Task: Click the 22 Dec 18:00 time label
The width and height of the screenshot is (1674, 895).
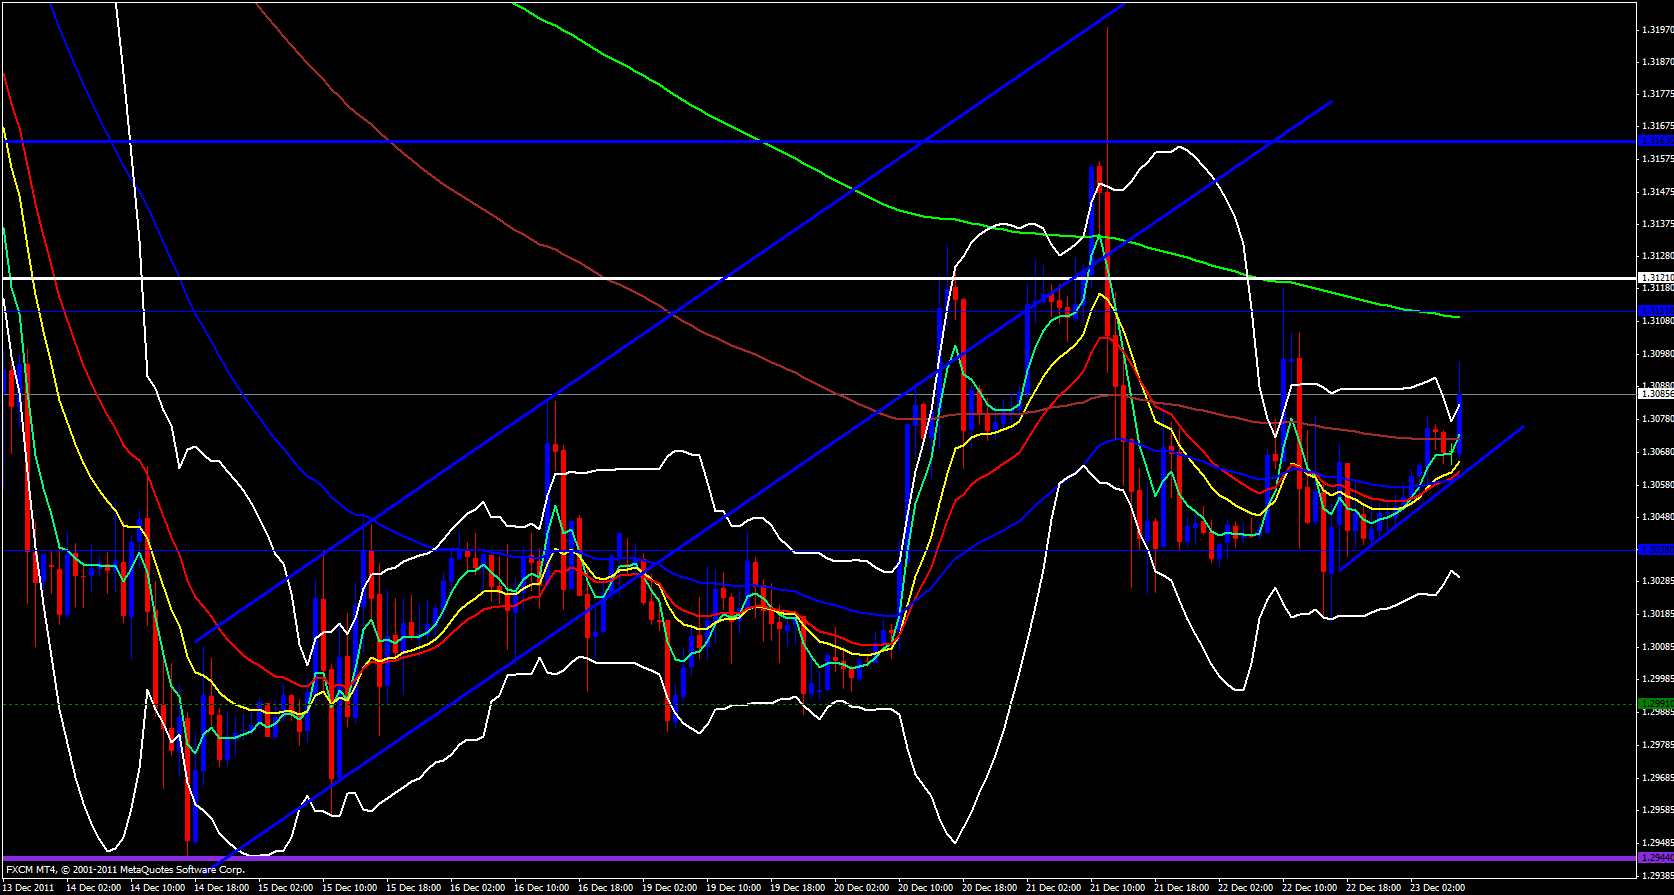Action: pos(1373,887)
